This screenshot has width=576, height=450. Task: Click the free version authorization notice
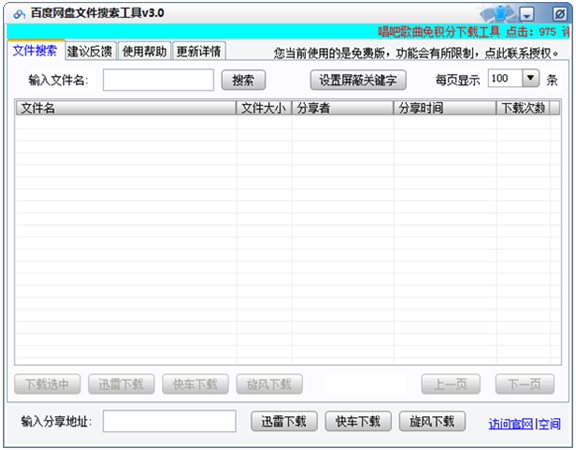tap(416, 53)
